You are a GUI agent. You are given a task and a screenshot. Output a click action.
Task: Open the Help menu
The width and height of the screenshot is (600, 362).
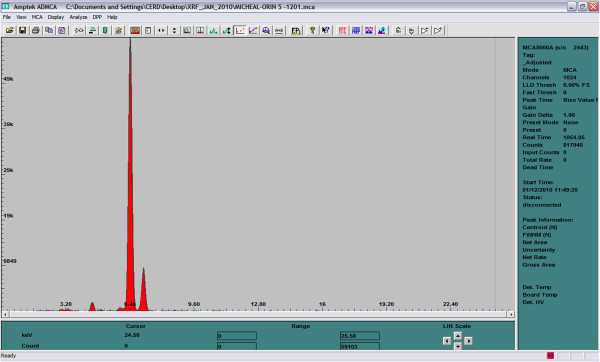[112, 17]
